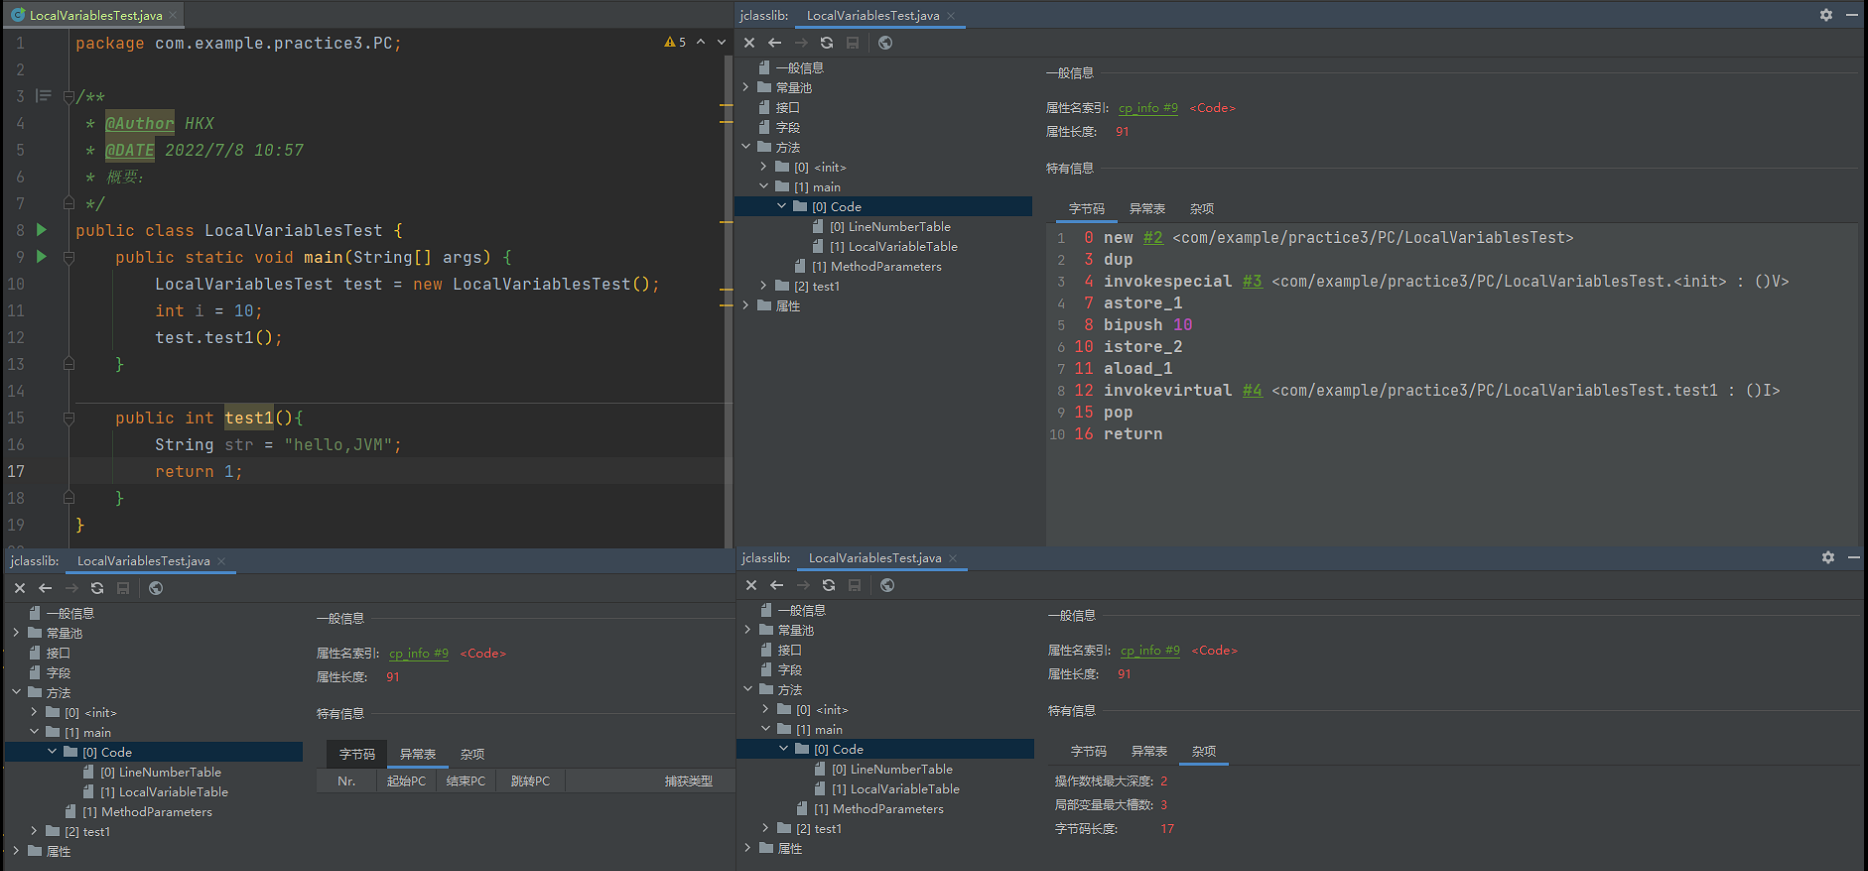The height and width of the screenshot is (871, 1868).
Task: Follow the #4 constant pool link at invokevirtual
Action: click(1252, 391)
